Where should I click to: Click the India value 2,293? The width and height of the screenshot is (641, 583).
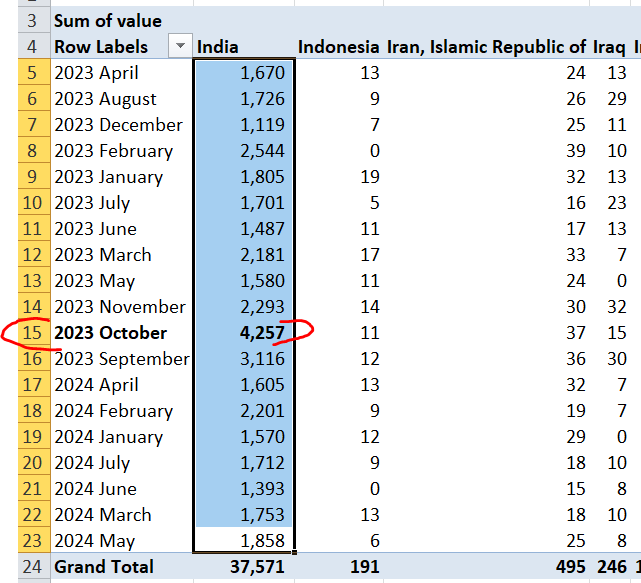[x=262, y=307]
